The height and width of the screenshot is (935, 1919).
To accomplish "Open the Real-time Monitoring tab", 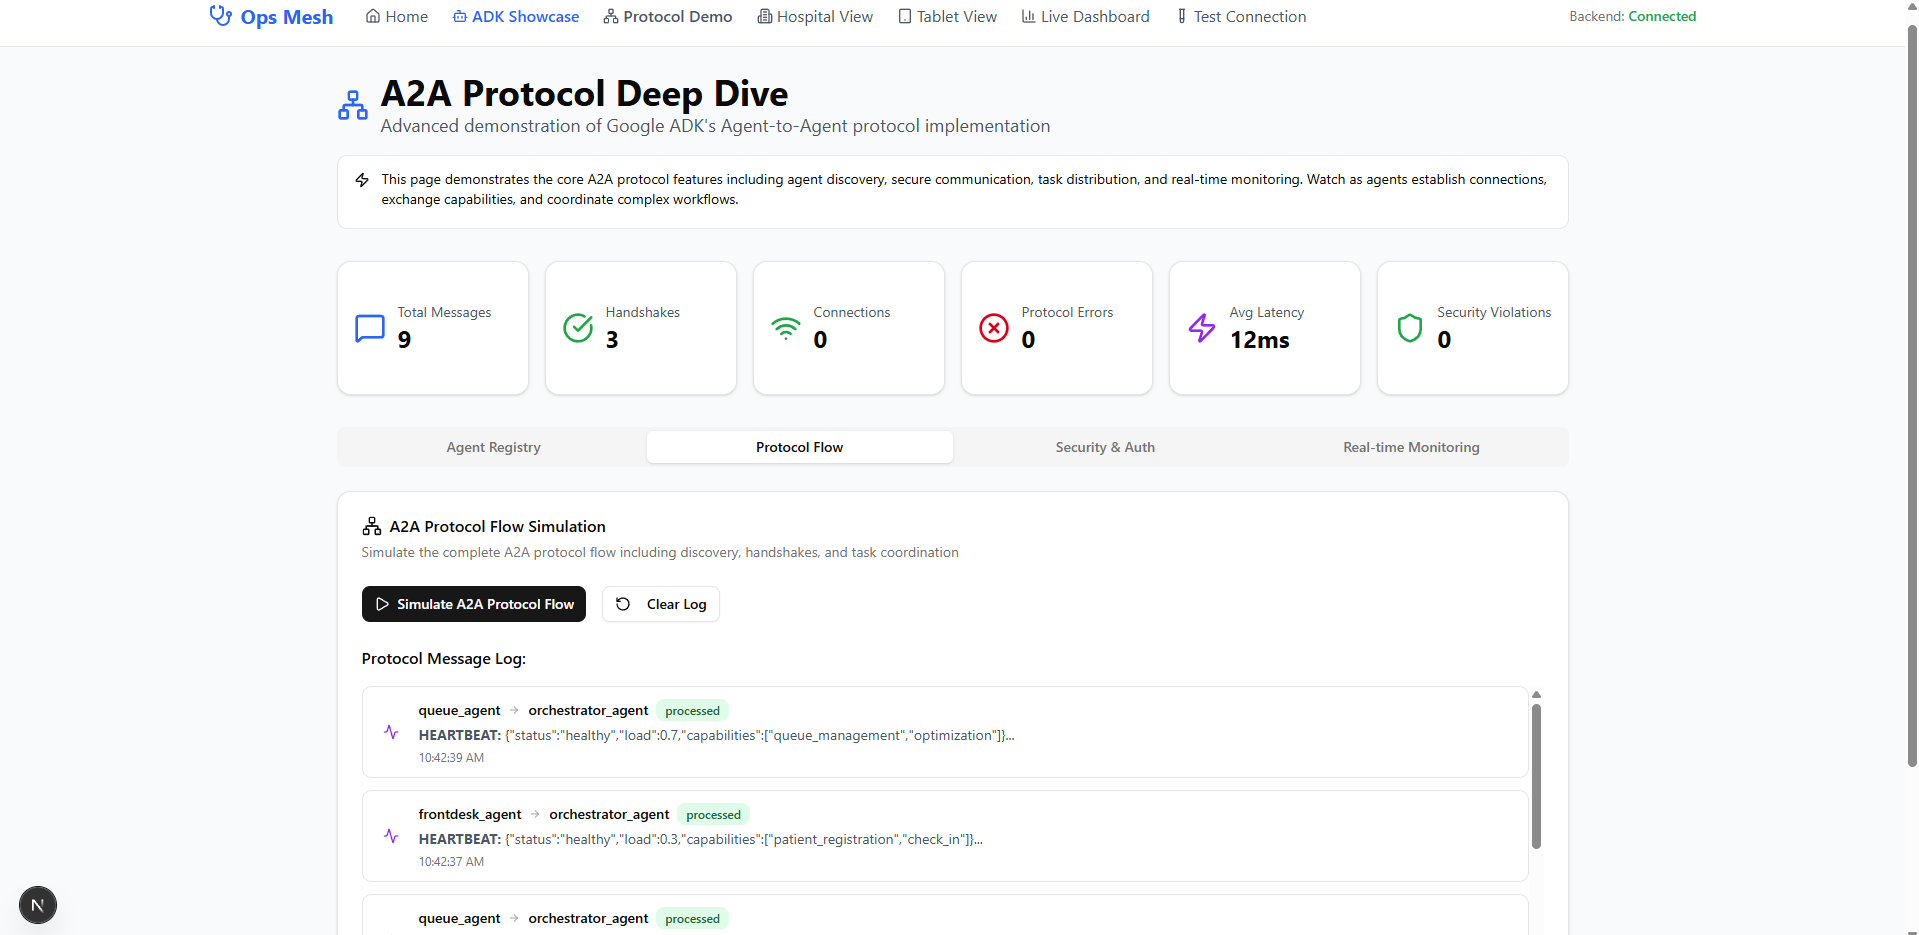I will pyautogui.click(x=1412, y=447).
